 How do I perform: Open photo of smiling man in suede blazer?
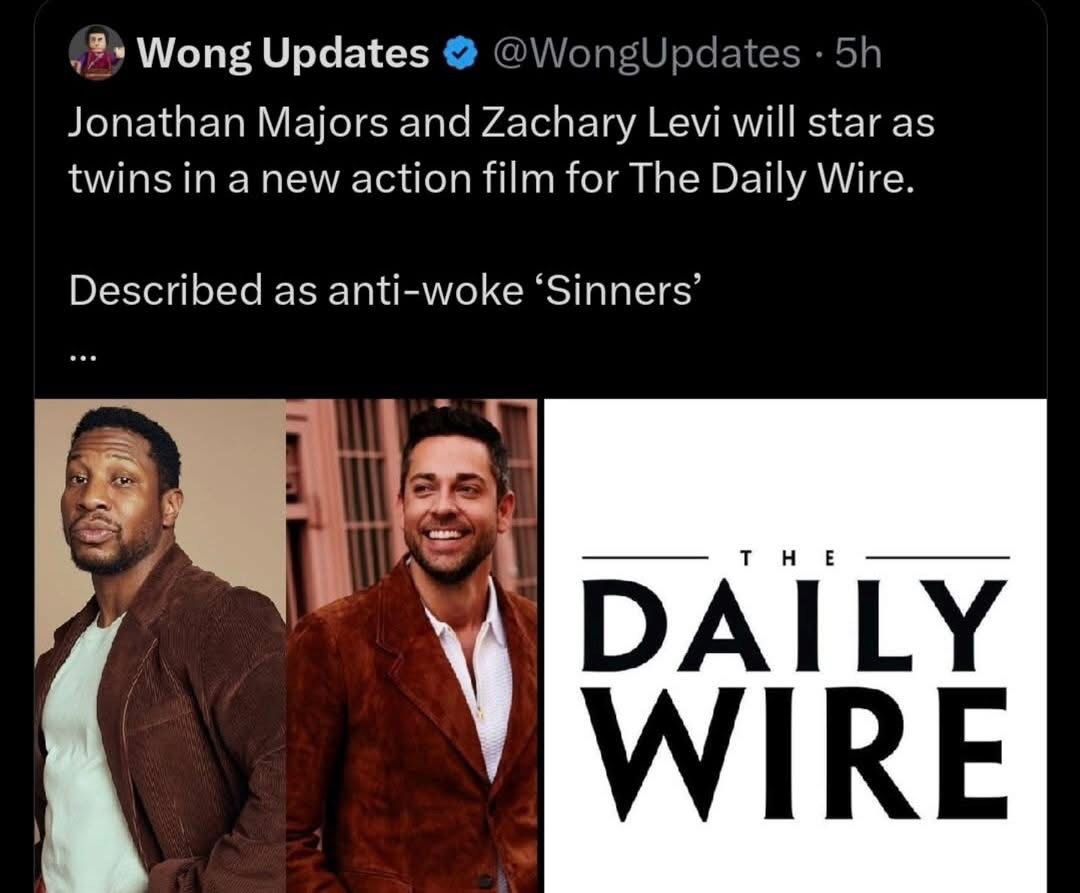(412, 646)
